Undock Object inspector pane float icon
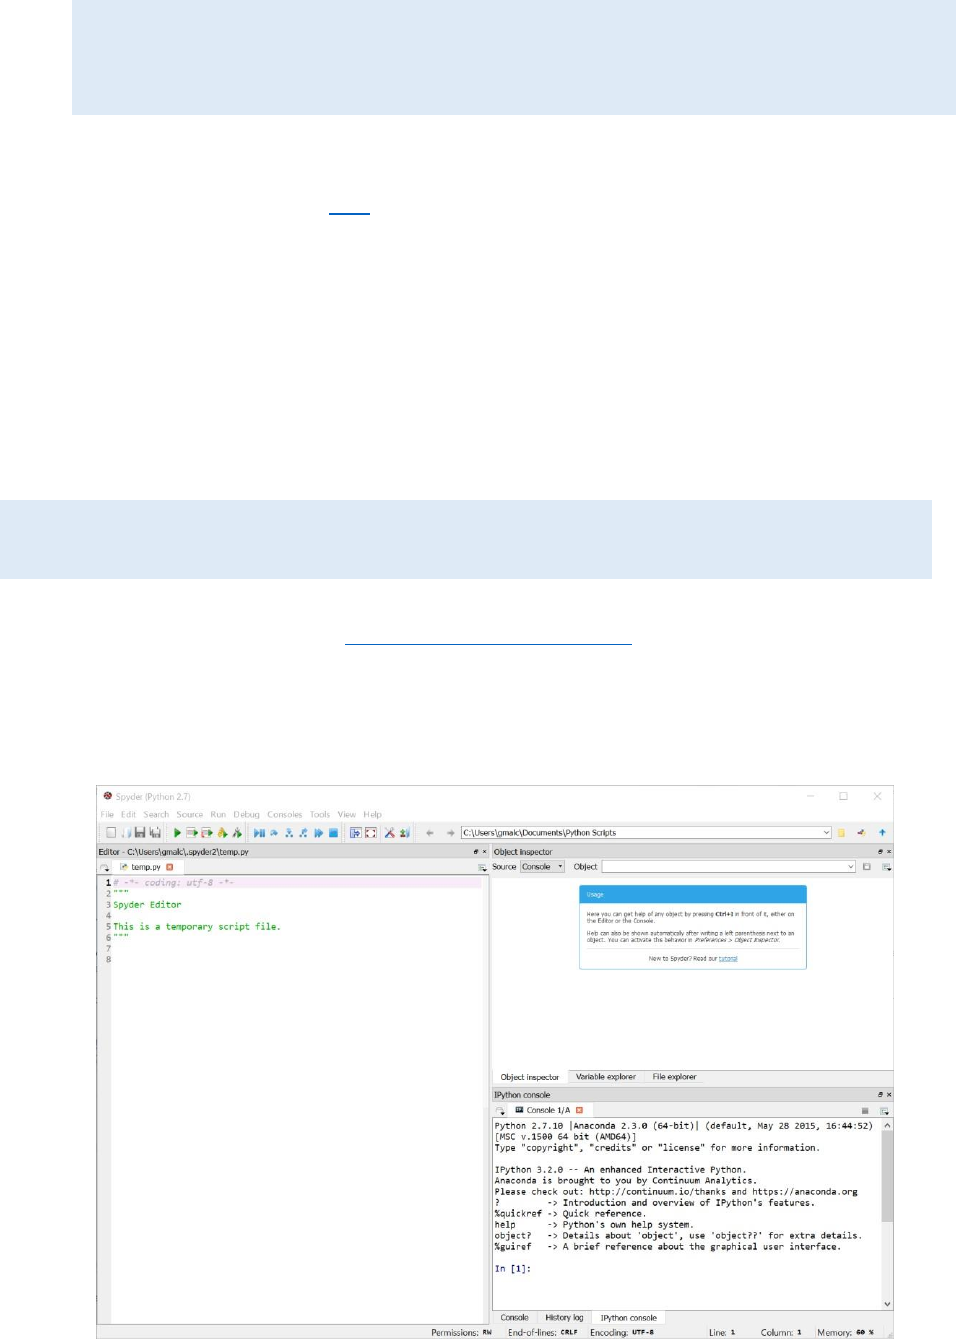The width and height of the screenshot is (956, 1339). 880,852
